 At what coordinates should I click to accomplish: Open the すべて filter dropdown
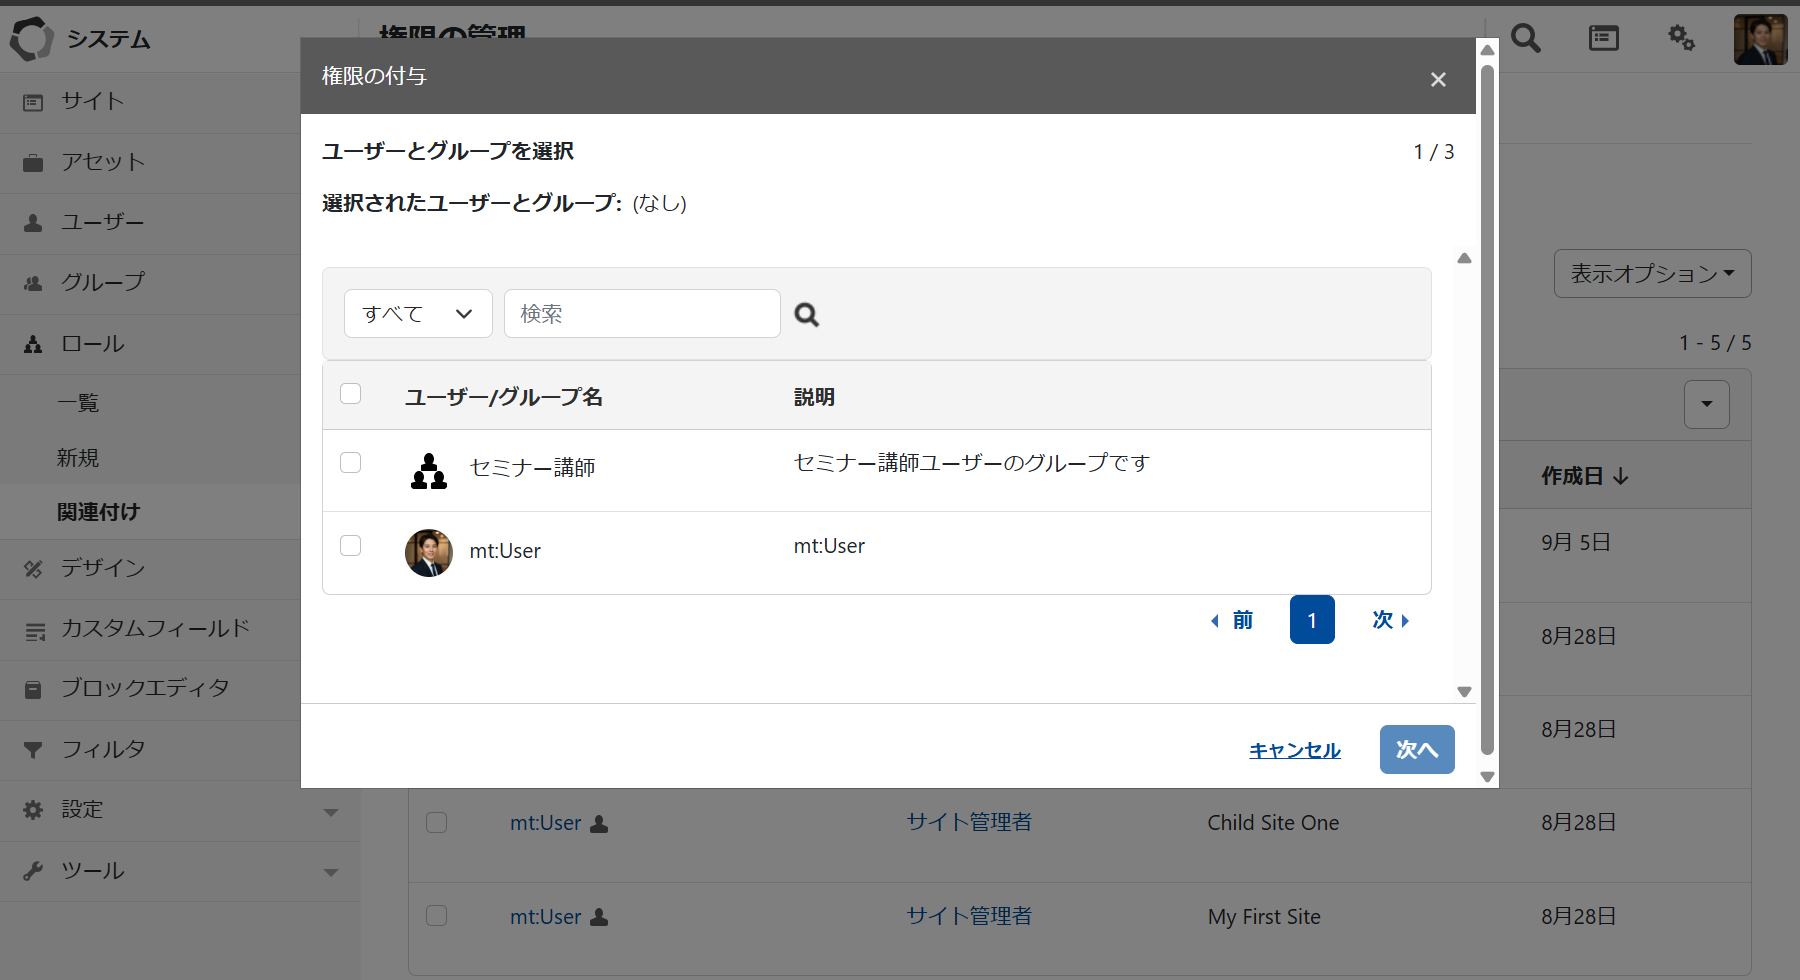418,314
